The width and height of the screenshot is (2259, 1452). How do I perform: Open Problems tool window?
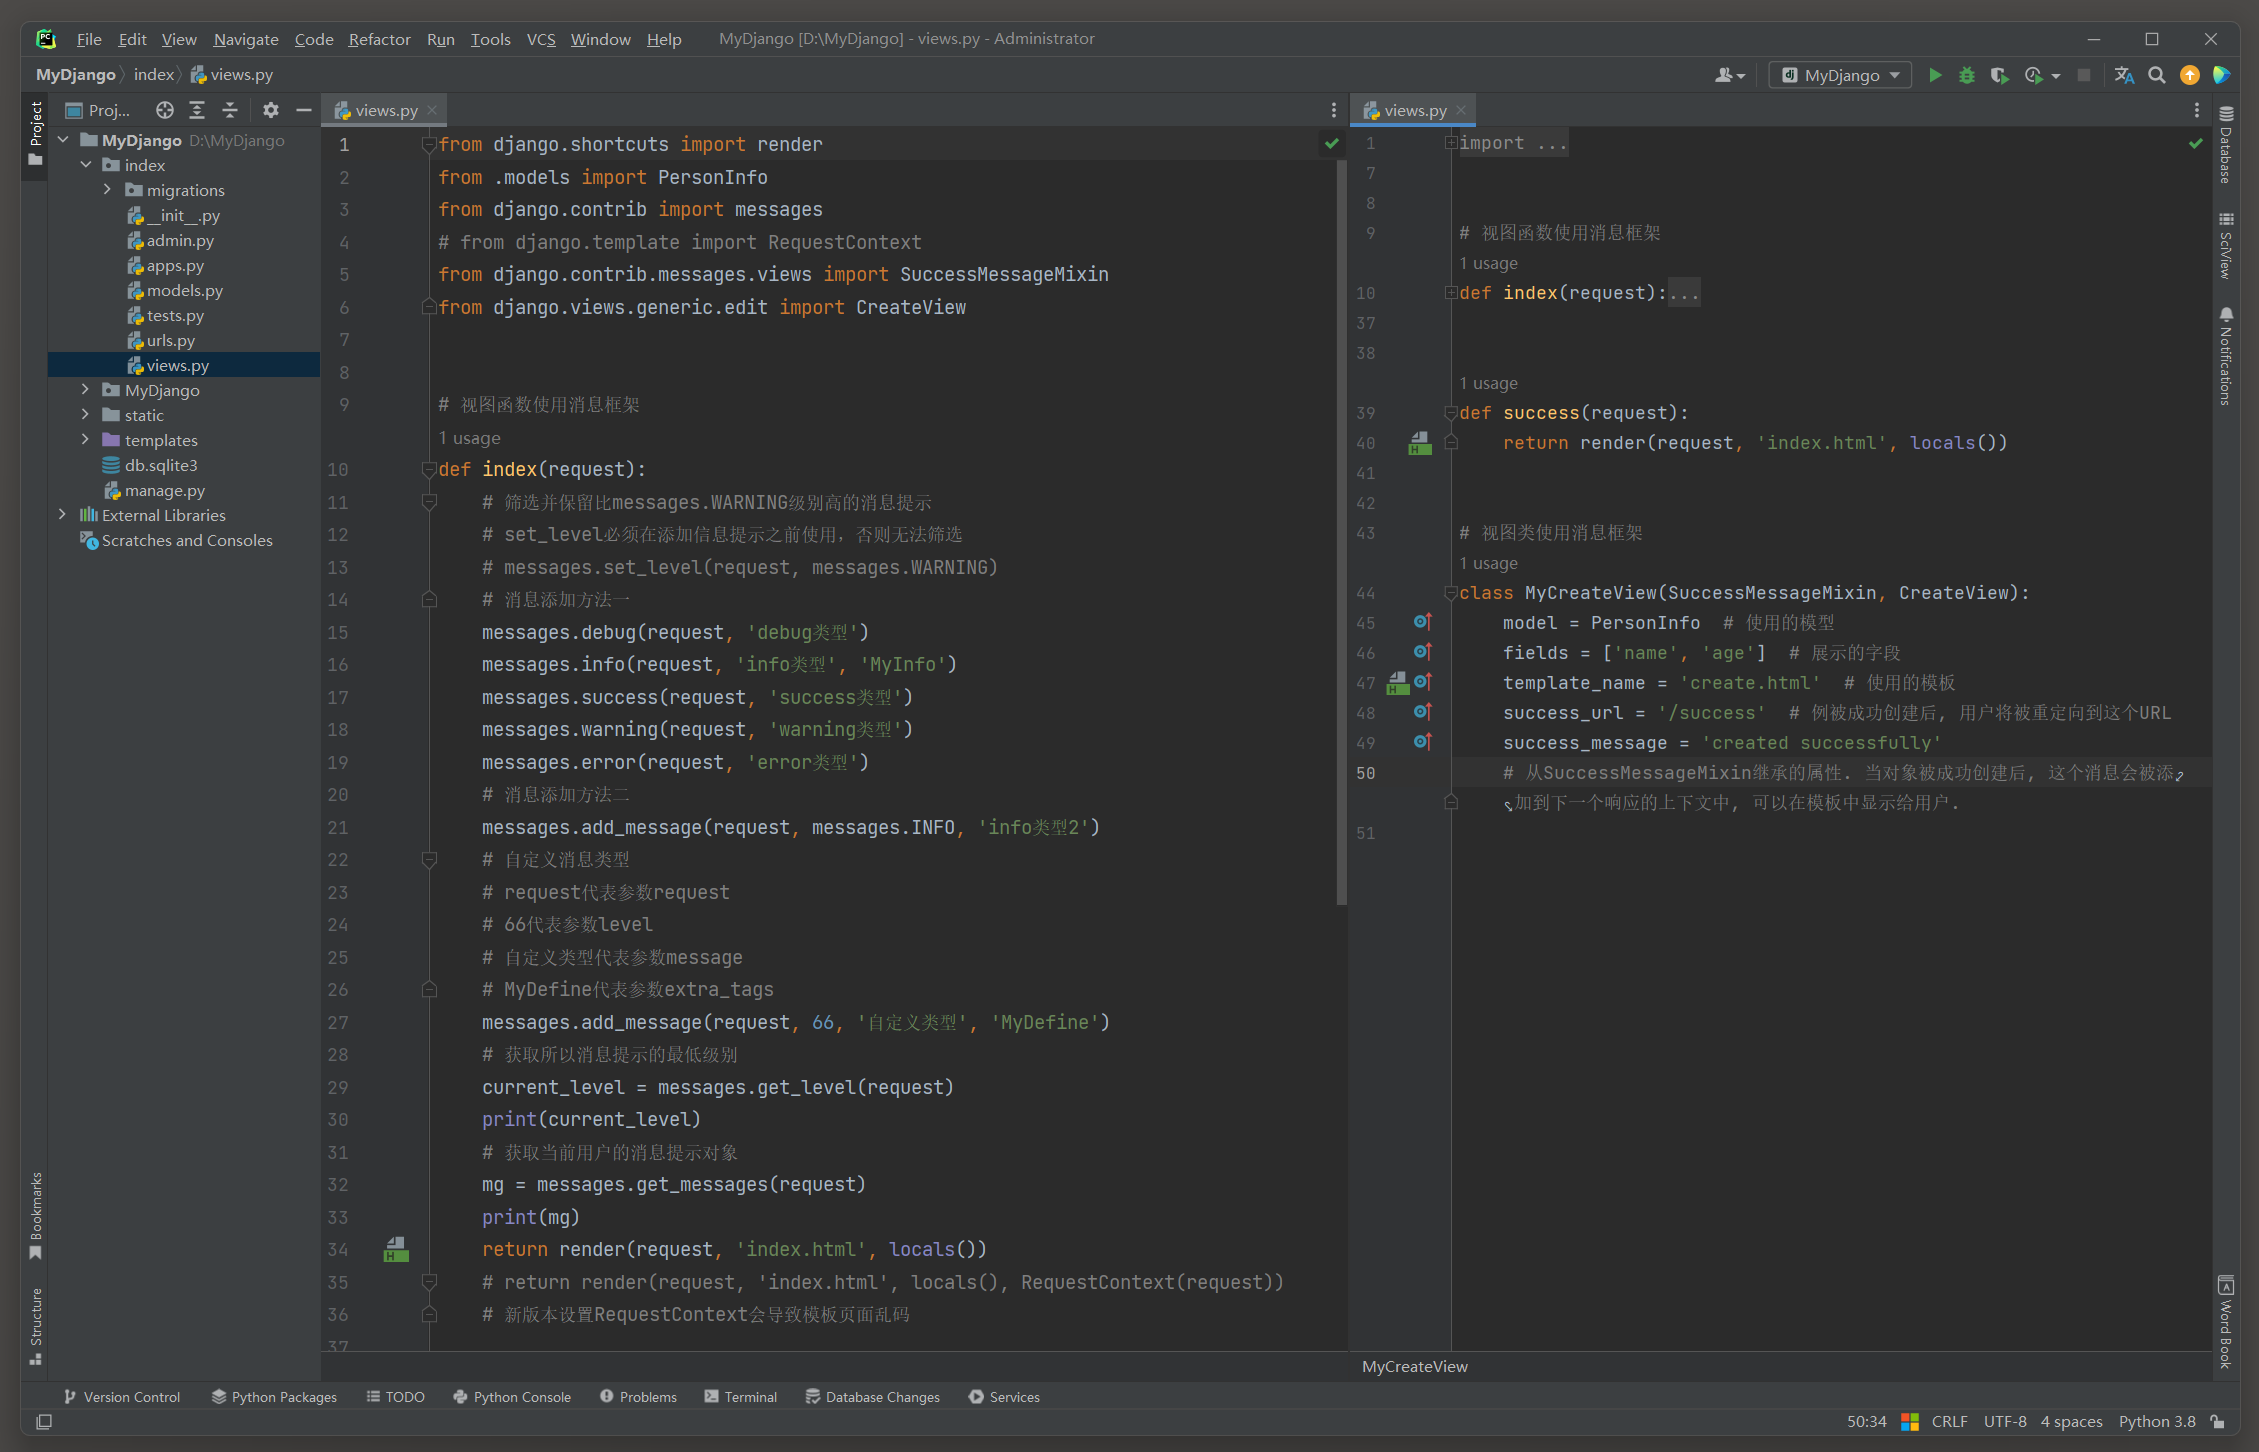pos(639,1397)
